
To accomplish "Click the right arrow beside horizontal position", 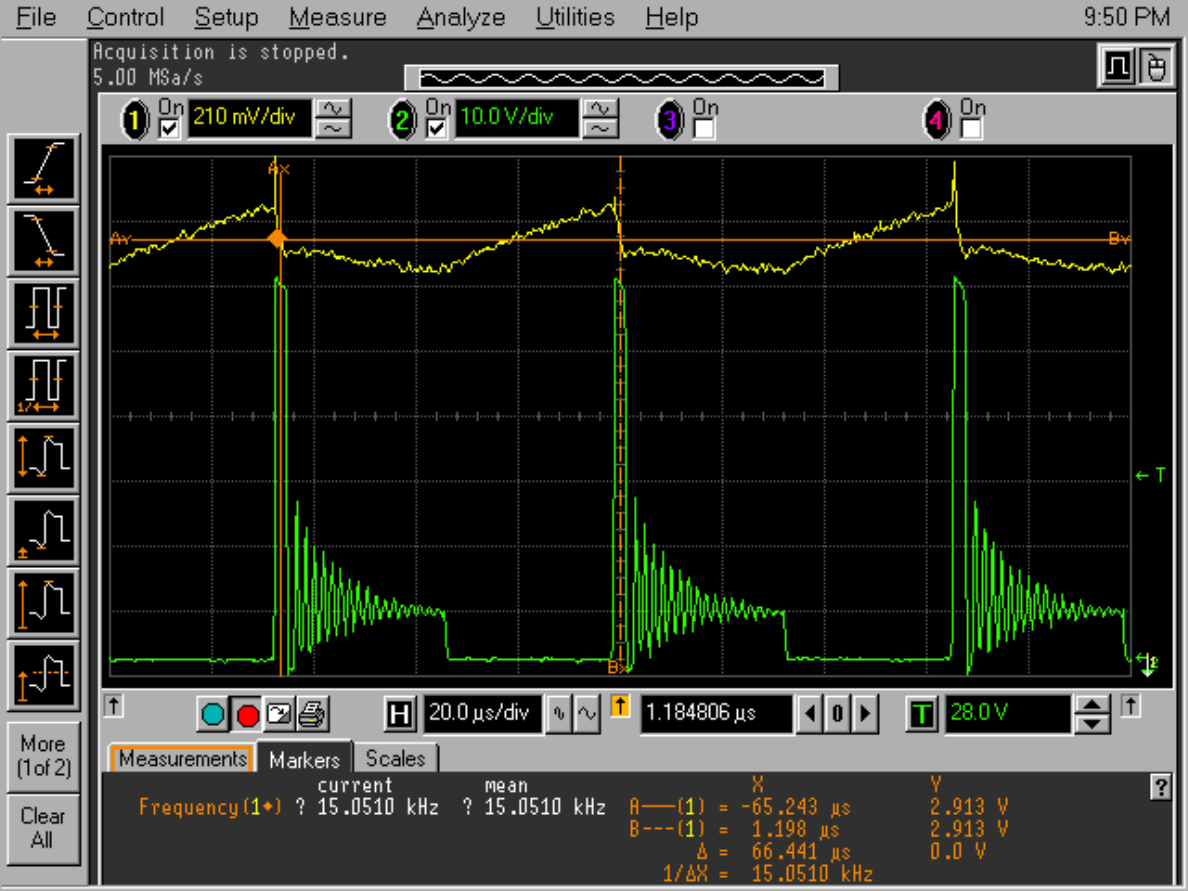I will point(865,714).
